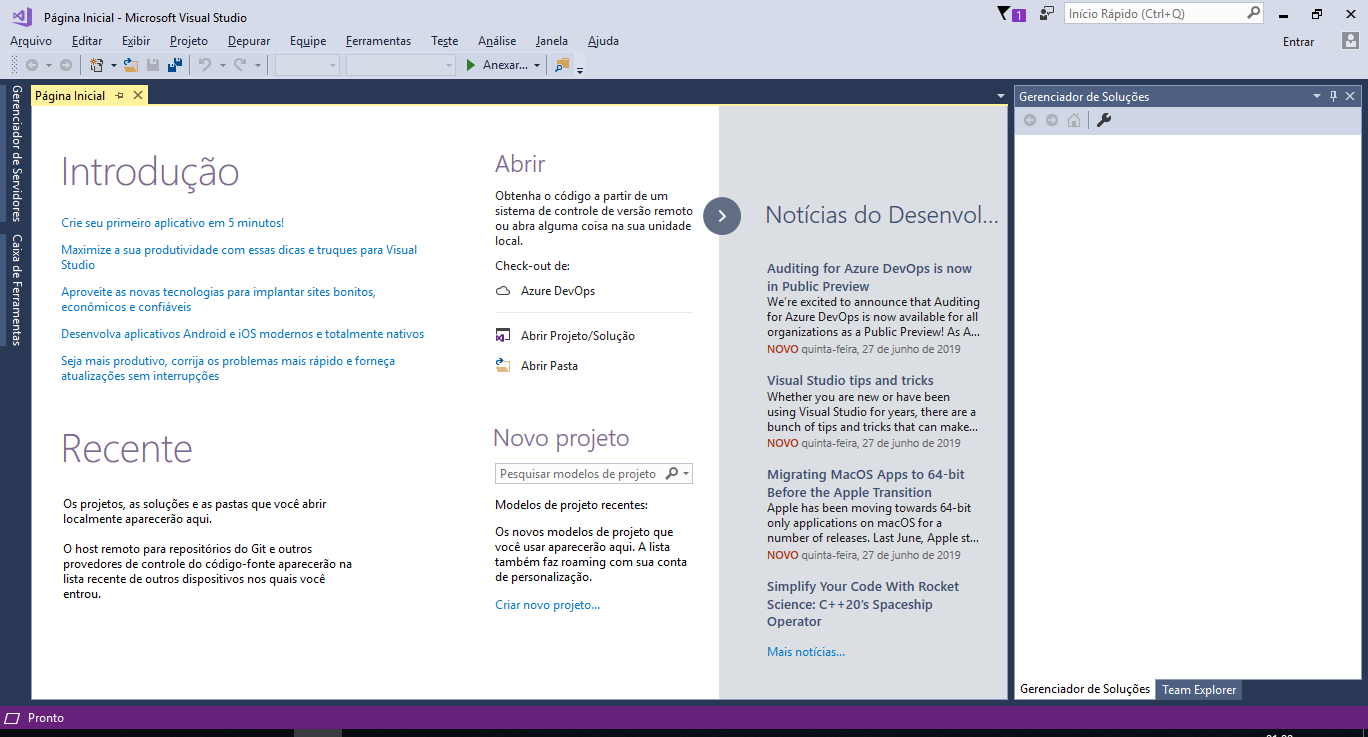1368x737 pixels.
Task: Open Gerenciador de Soluções window position menu
Action: (1317, 96)
